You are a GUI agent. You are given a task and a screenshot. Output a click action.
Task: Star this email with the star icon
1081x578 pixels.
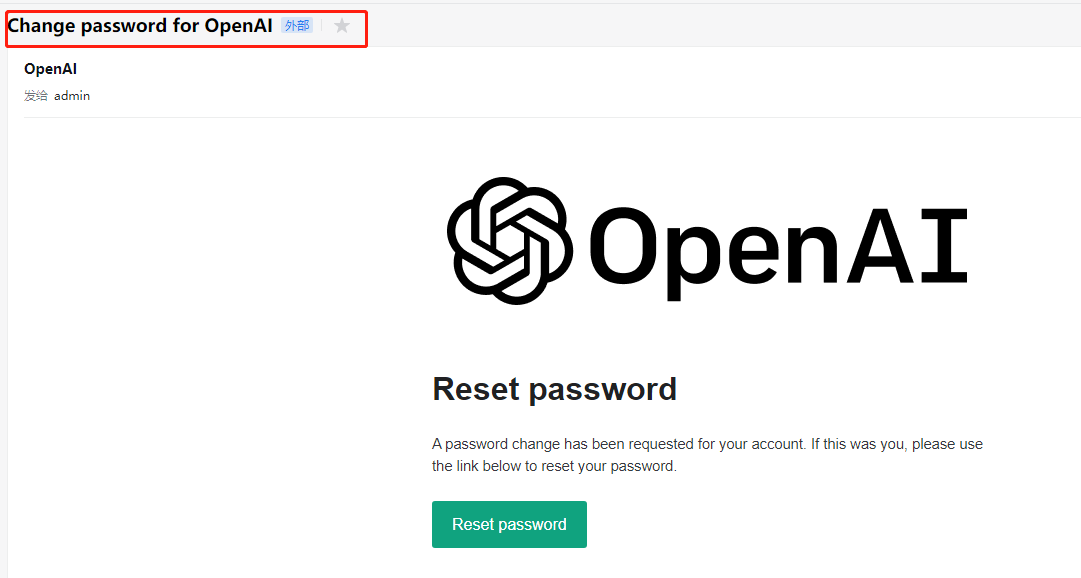tap(342, 26)
